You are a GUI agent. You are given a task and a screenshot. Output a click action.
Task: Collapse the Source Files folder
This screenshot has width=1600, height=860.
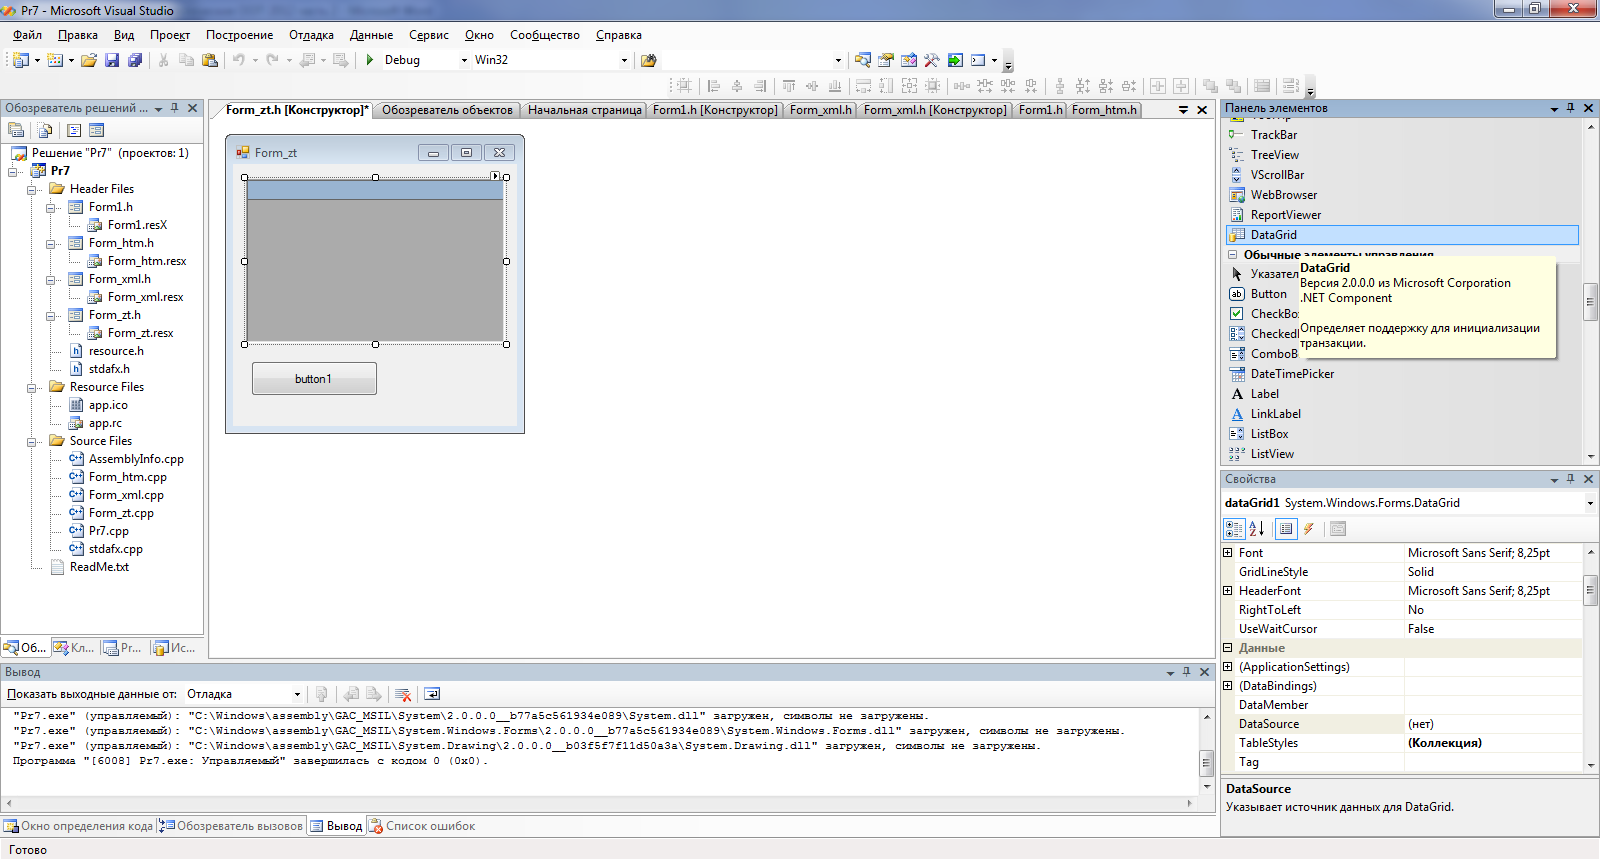coord(32,441)
